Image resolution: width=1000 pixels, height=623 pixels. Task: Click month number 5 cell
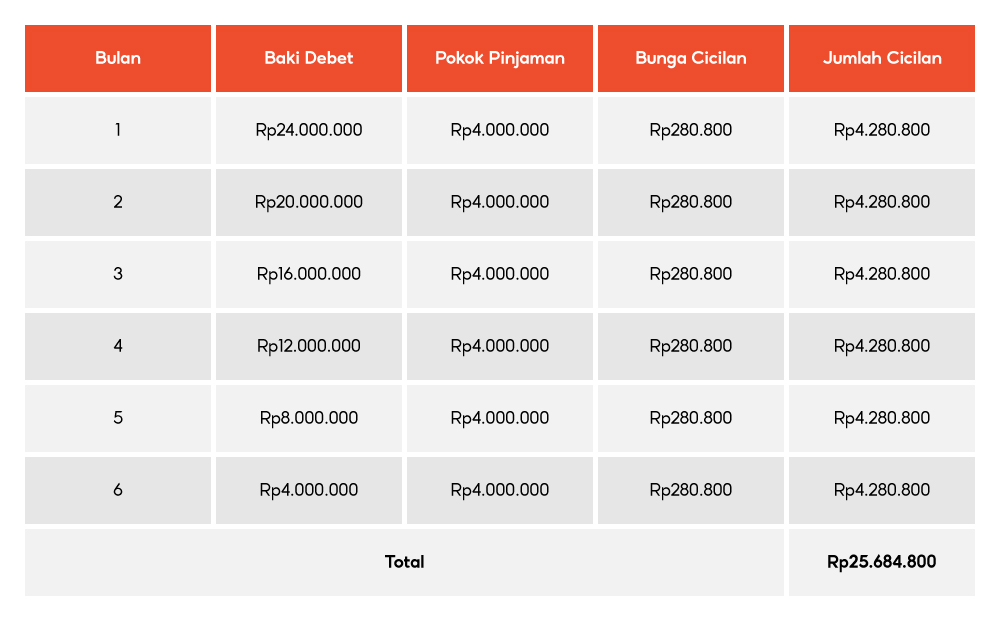coord(118,418)
